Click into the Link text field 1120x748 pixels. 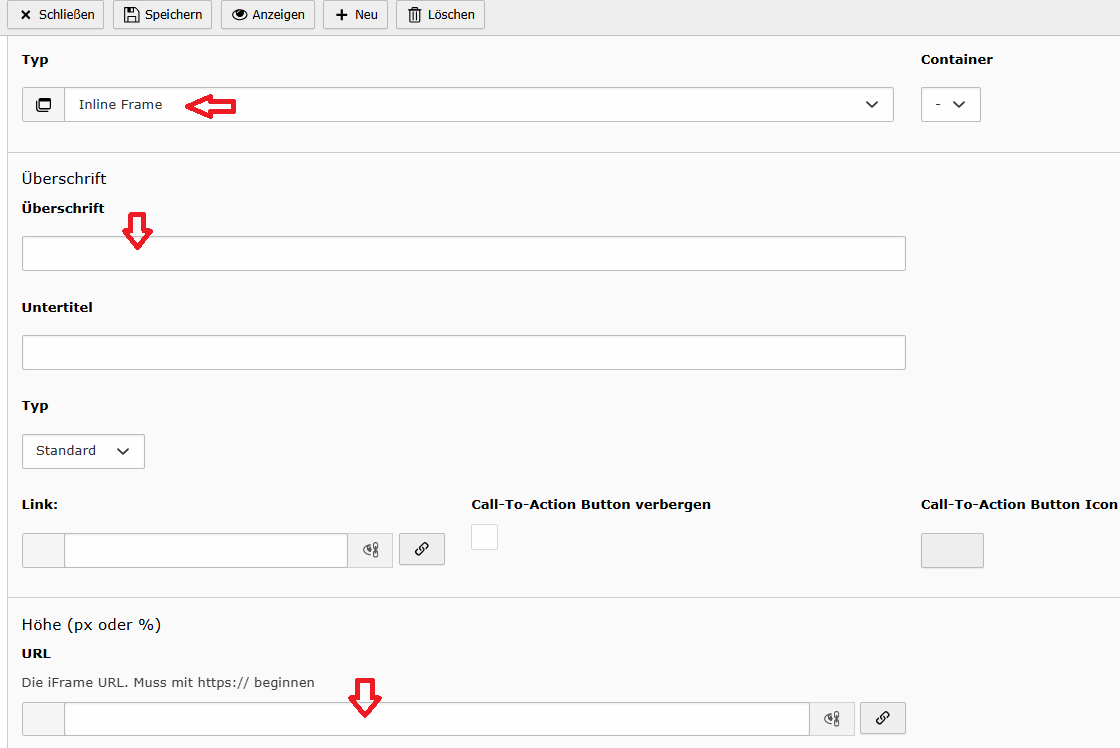(x=205, y=550)
